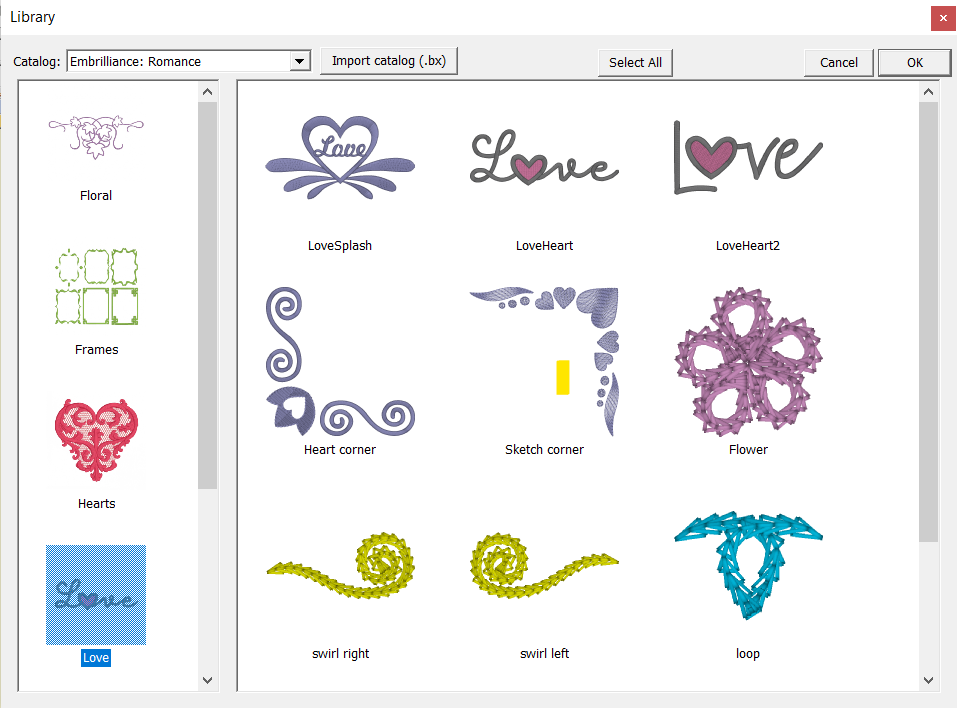The height and width of the screenshot is (708, 957).
Task: Select the LoveSplash design thumbnail
Action: pos(340,160)
